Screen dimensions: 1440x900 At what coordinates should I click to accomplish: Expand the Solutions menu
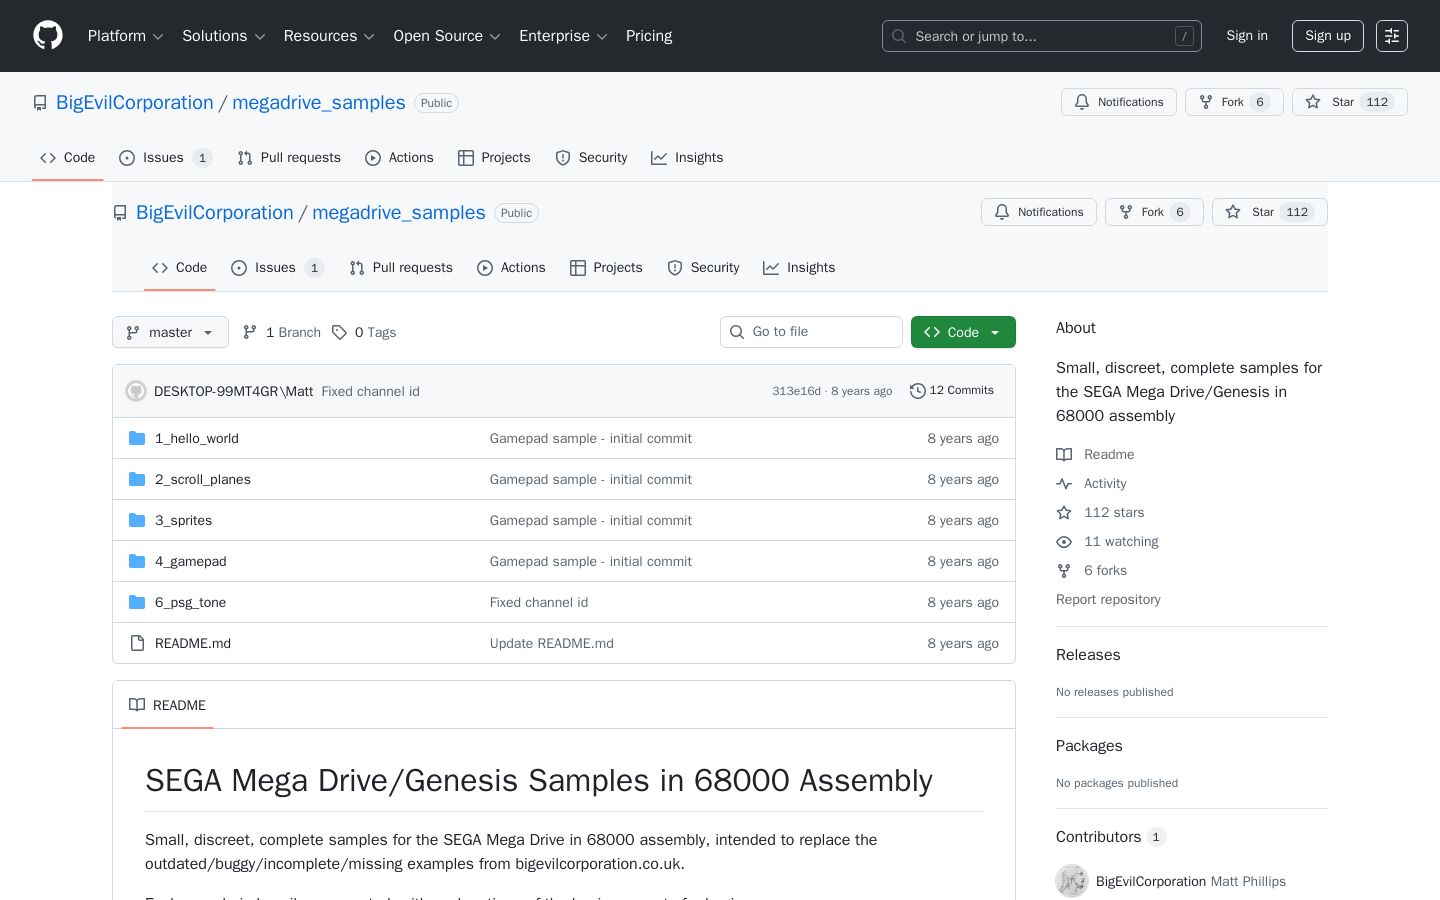coord(224,36)
